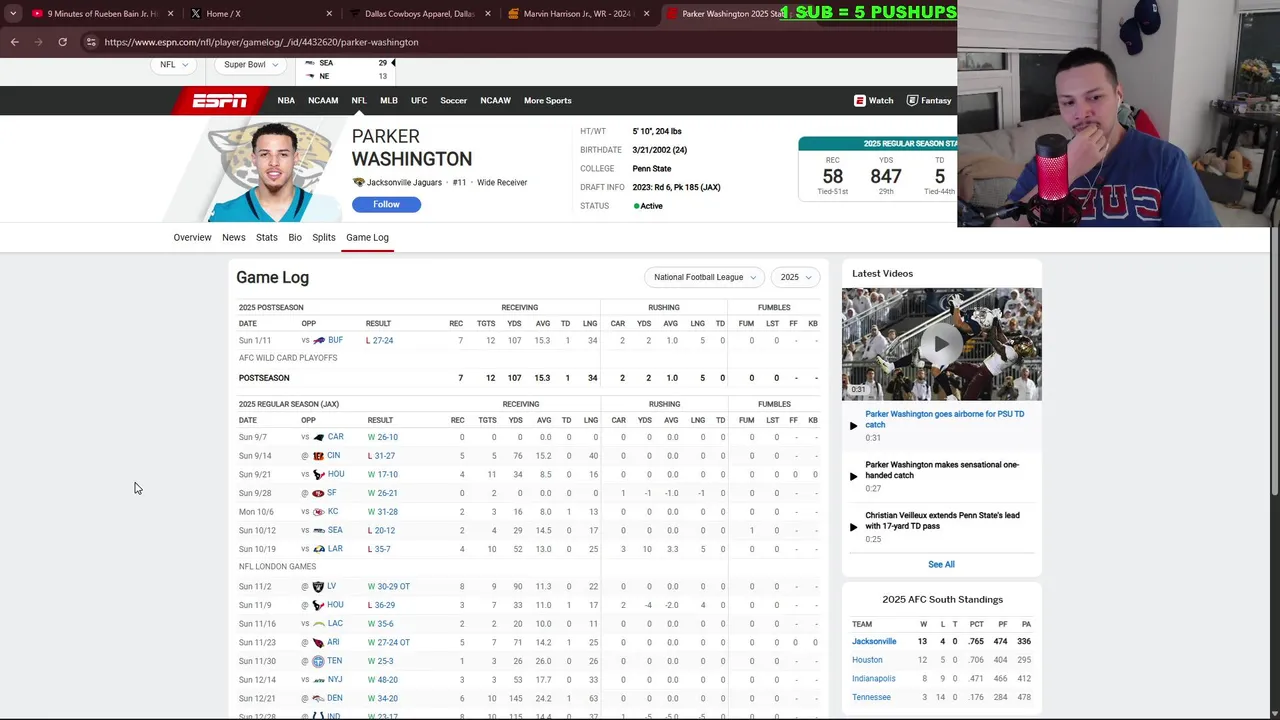1280x720 pixels.
Task: Open the NCAAM menu in ESPN nav
Action: tap(323, 100)
